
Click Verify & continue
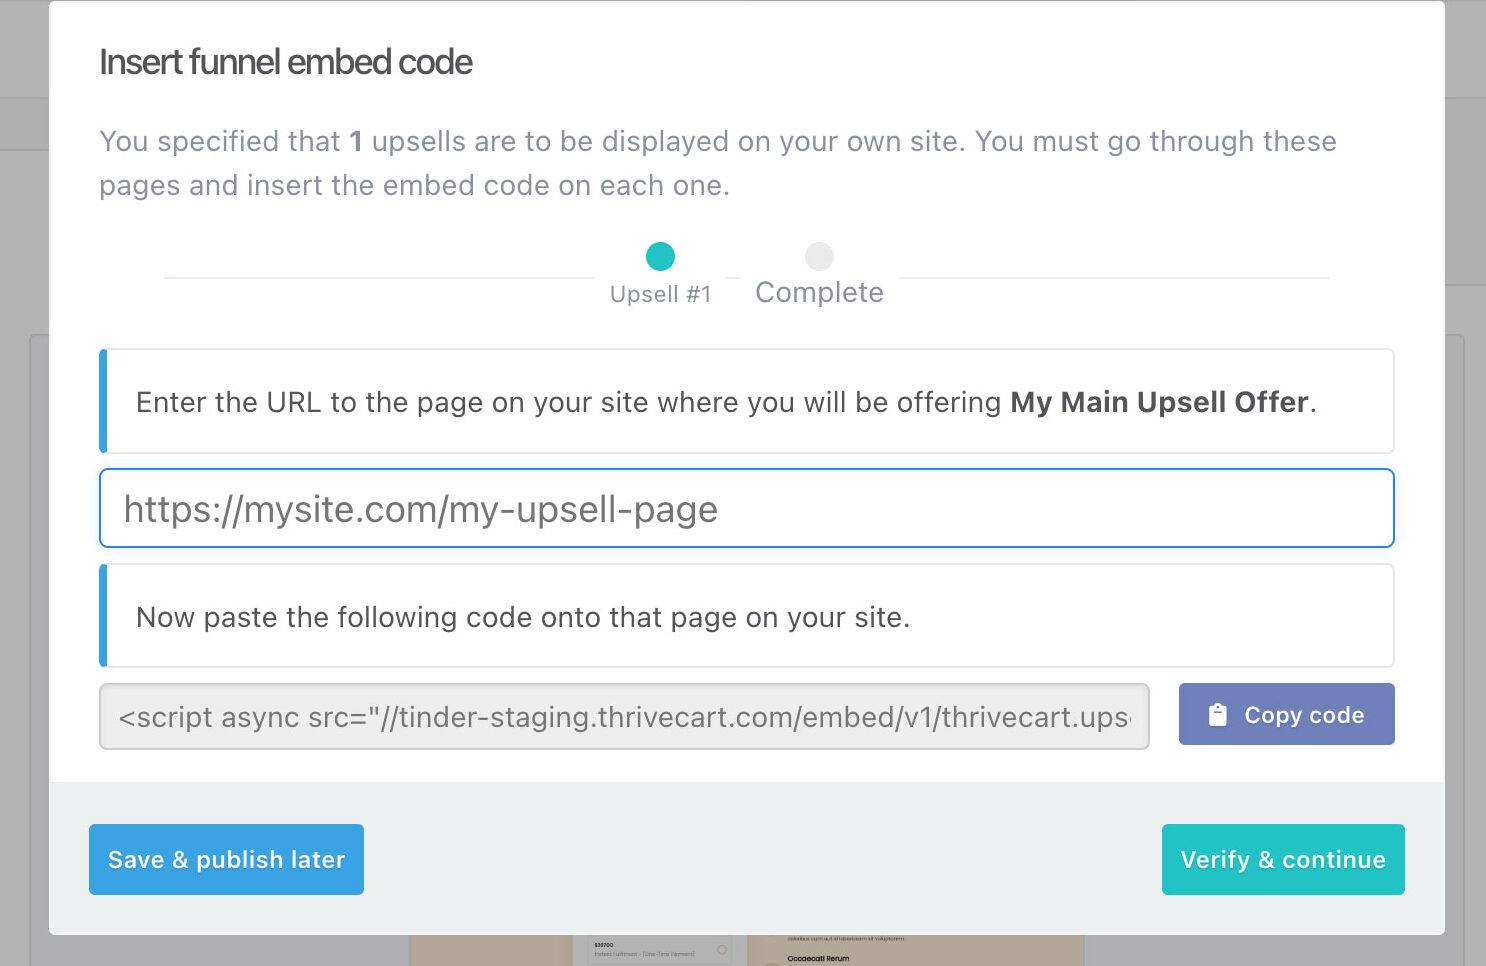pos(1283,859)
